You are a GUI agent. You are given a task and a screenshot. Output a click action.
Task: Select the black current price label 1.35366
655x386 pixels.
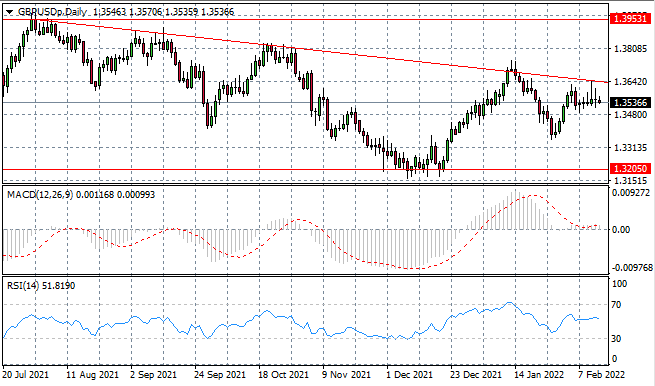(x=630, y=102)
